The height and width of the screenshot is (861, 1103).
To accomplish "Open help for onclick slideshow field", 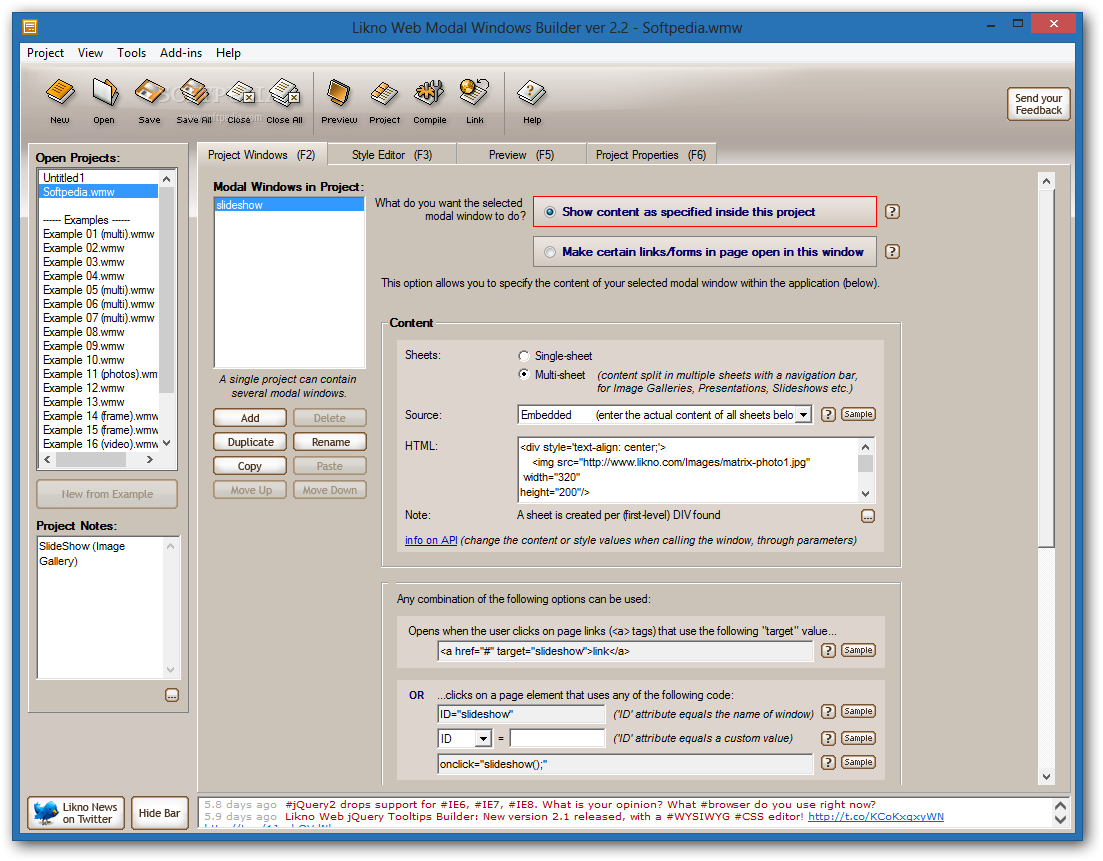I will coord(828,762).
